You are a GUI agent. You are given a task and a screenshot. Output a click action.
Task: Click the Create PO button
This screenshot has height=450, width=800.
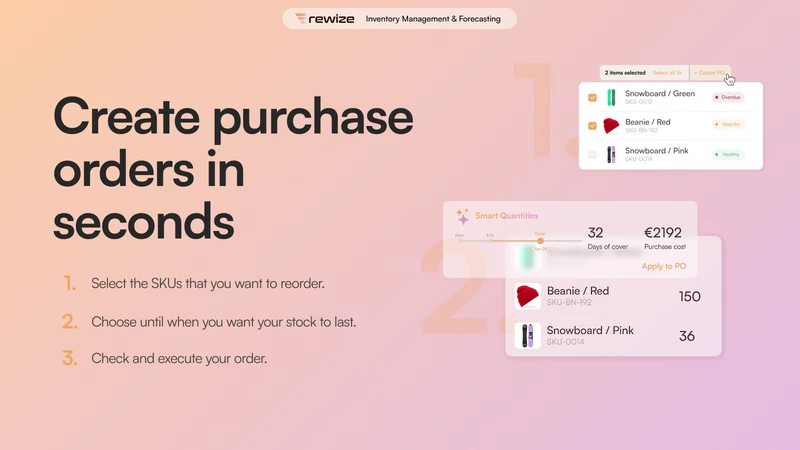pyautogui.click(x=710, y=72)
